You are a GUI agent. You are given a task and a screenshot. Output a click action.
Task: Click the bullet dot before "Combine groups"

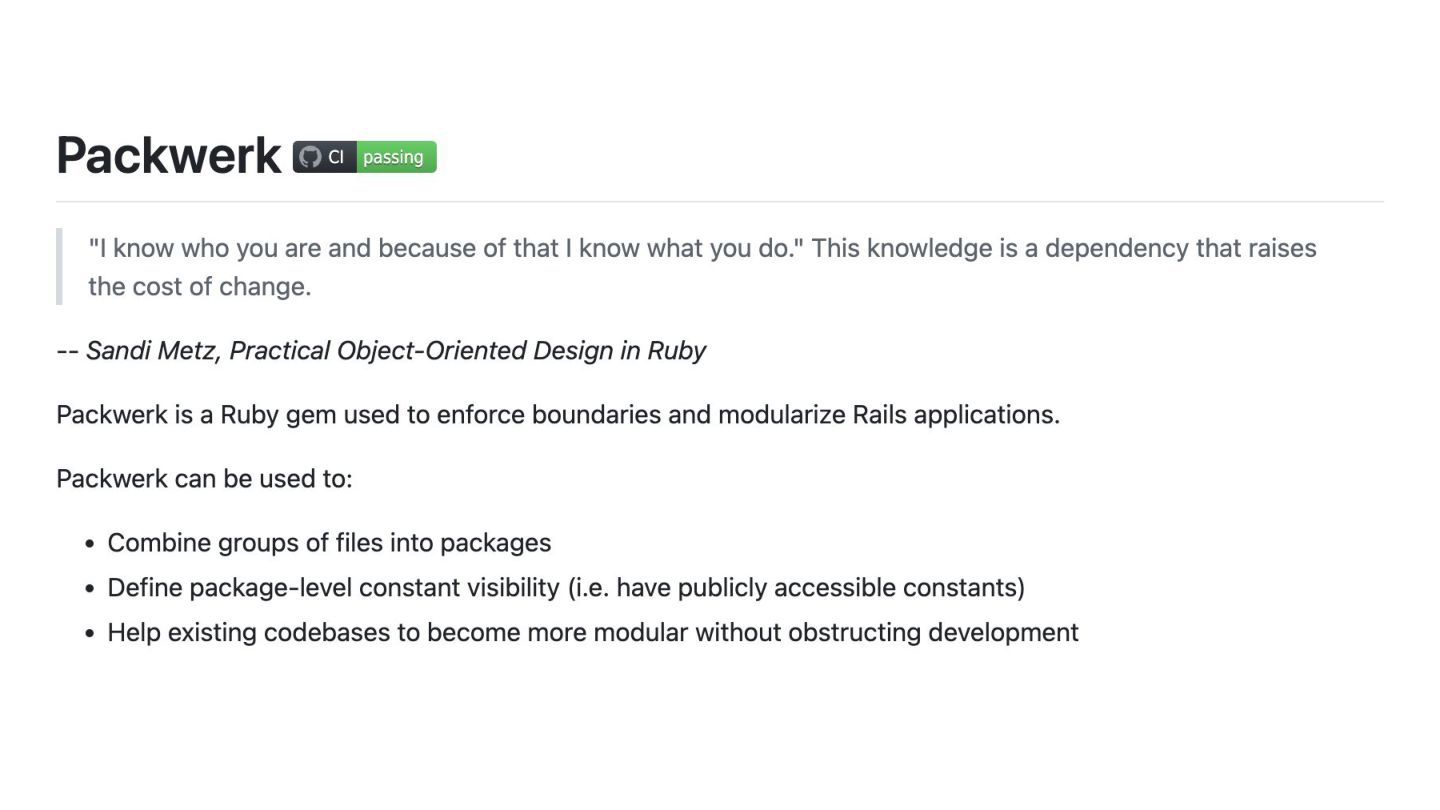(x=90, y=544)
